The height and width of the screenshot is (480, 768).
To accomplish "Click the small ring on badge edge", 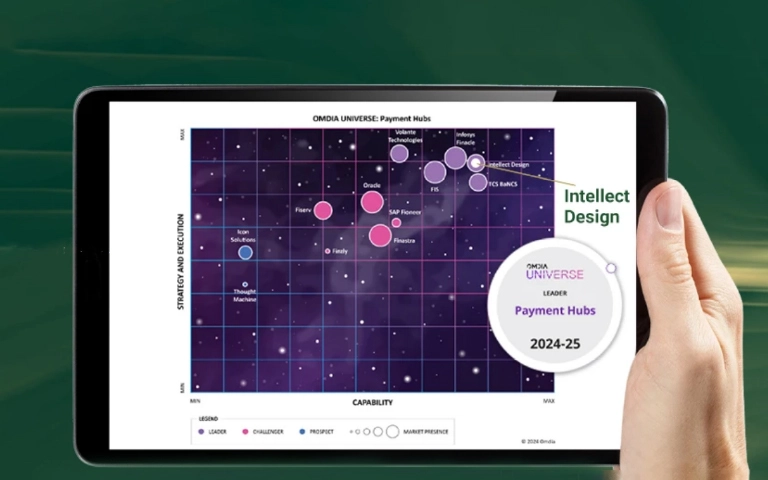I will pyautogui.click(x=611, y=268).
